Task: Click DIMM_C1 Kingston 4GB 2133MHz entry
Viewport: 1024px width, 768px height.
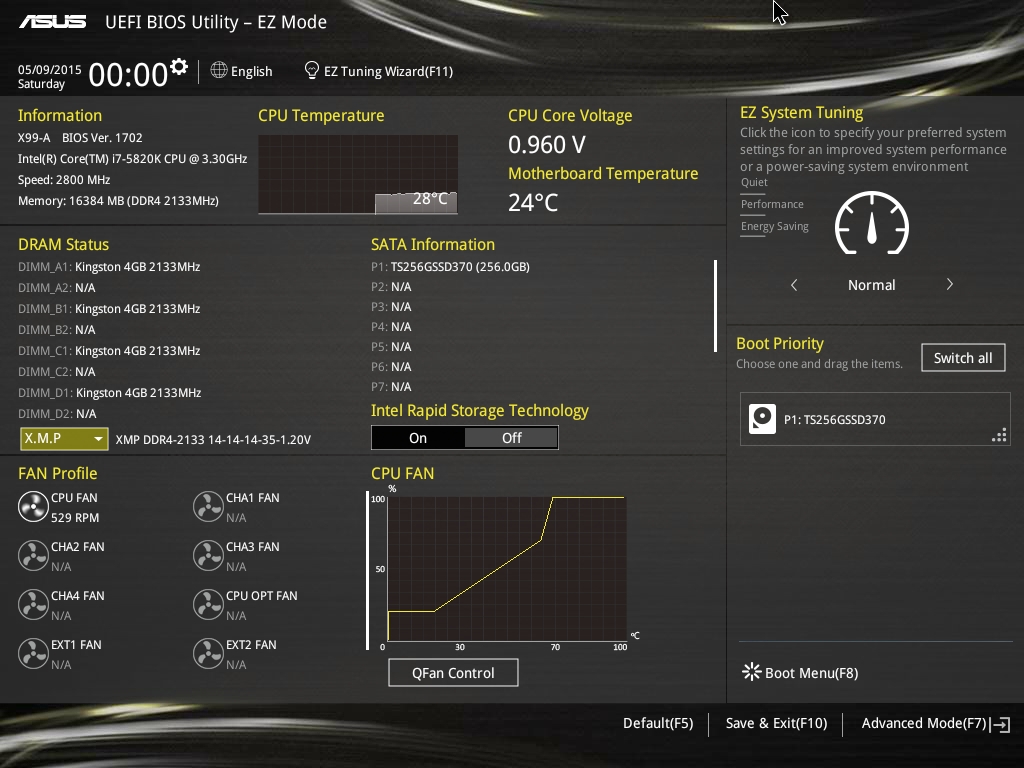Action: [x=109, y=351]
